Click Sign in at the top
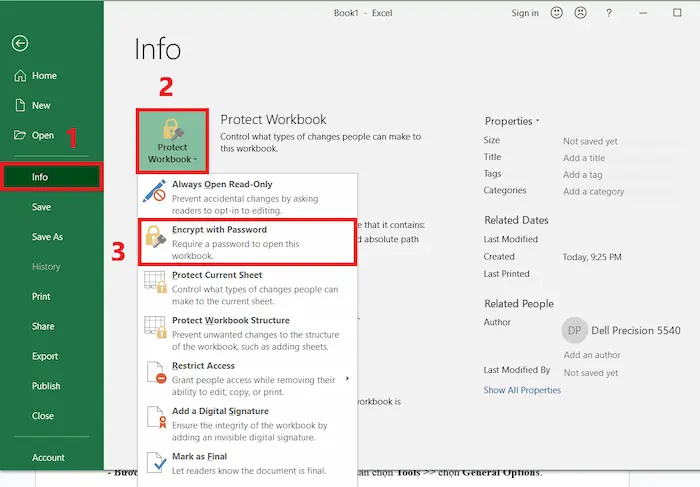This screenshot has height=487, width=700. click(525, 13)
